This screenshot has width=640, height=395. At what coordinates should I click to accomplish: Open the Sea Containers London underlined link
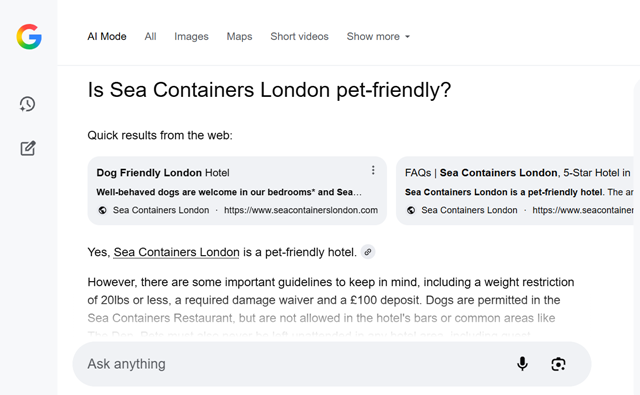pyautogui.click(x=176, y=252)
